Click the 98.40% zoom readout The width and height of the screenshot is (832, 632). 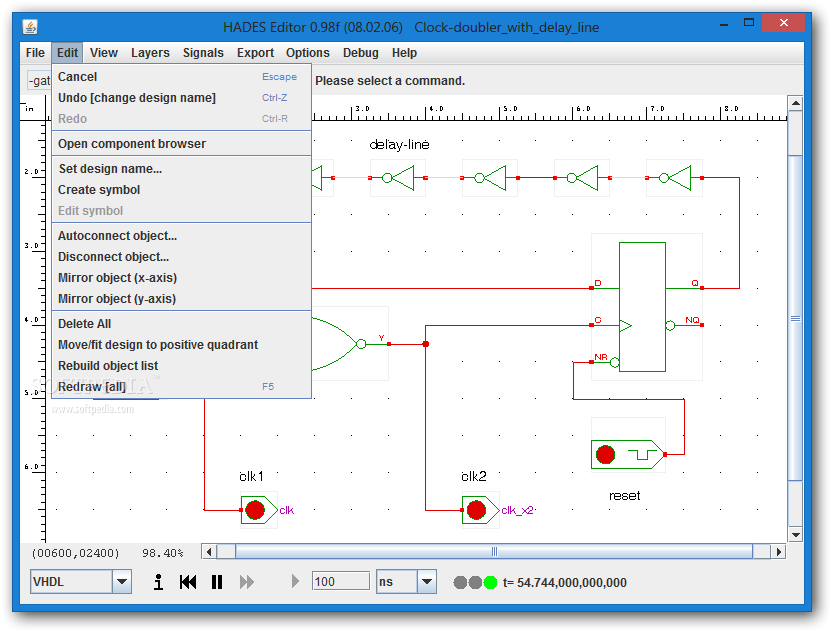coord(162,553)
